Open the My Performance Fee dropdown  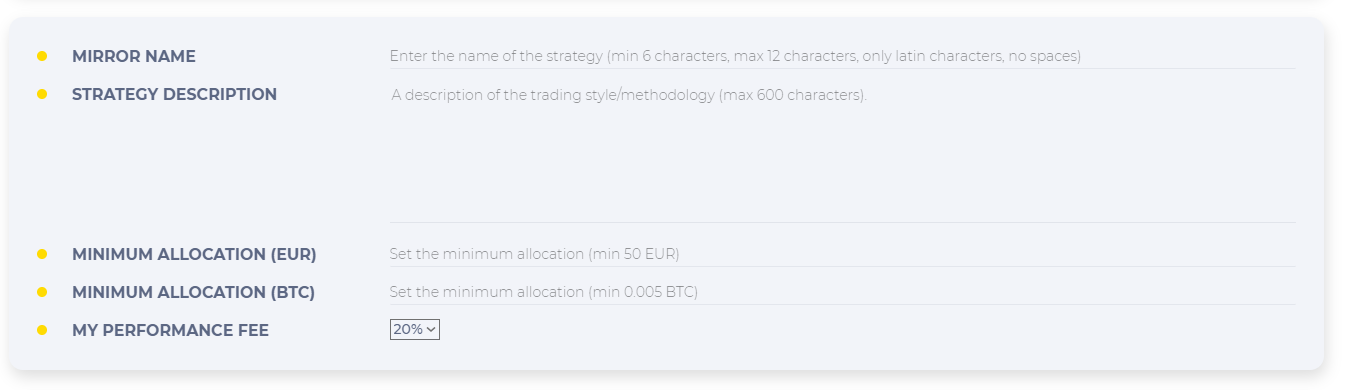(415, 330)
